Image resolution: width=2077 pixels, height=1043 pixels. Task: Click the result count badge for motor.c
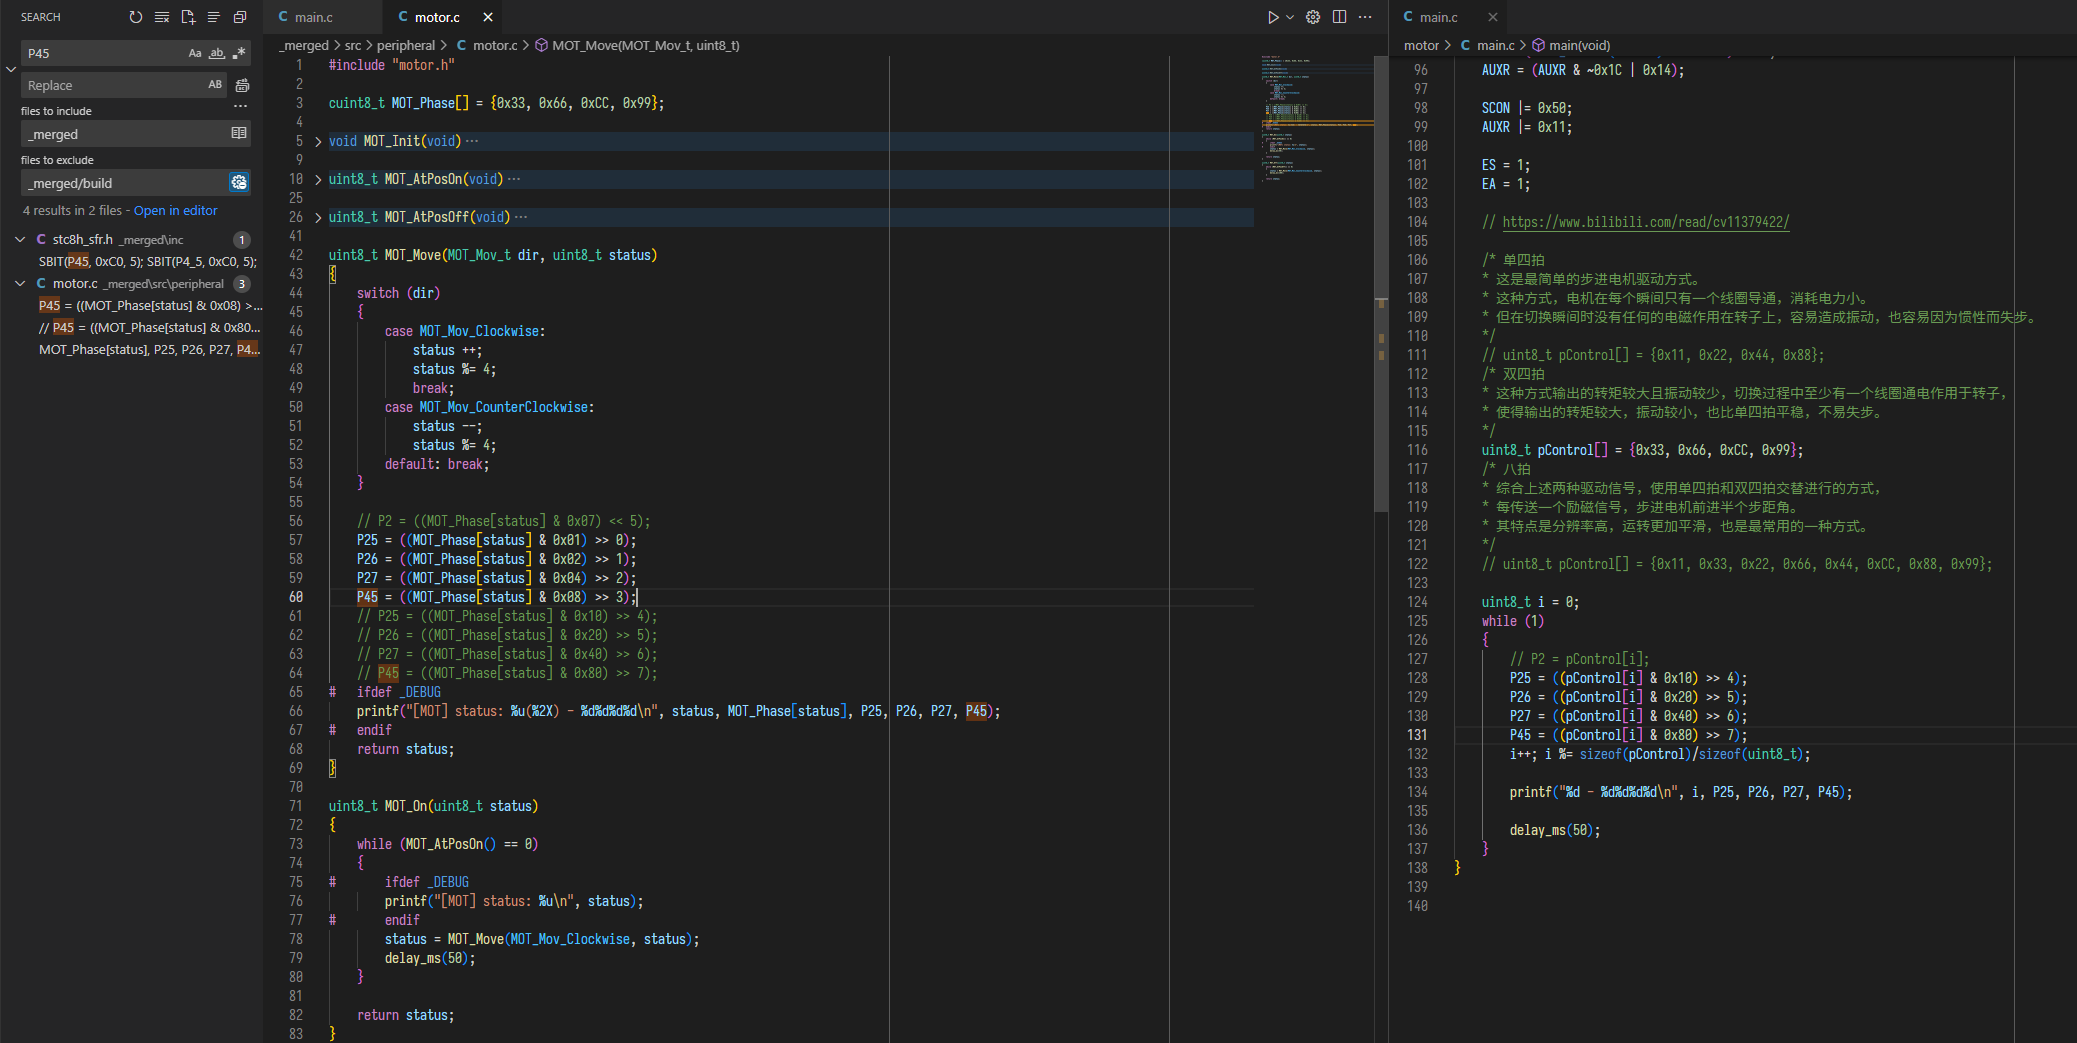point(242,283)
